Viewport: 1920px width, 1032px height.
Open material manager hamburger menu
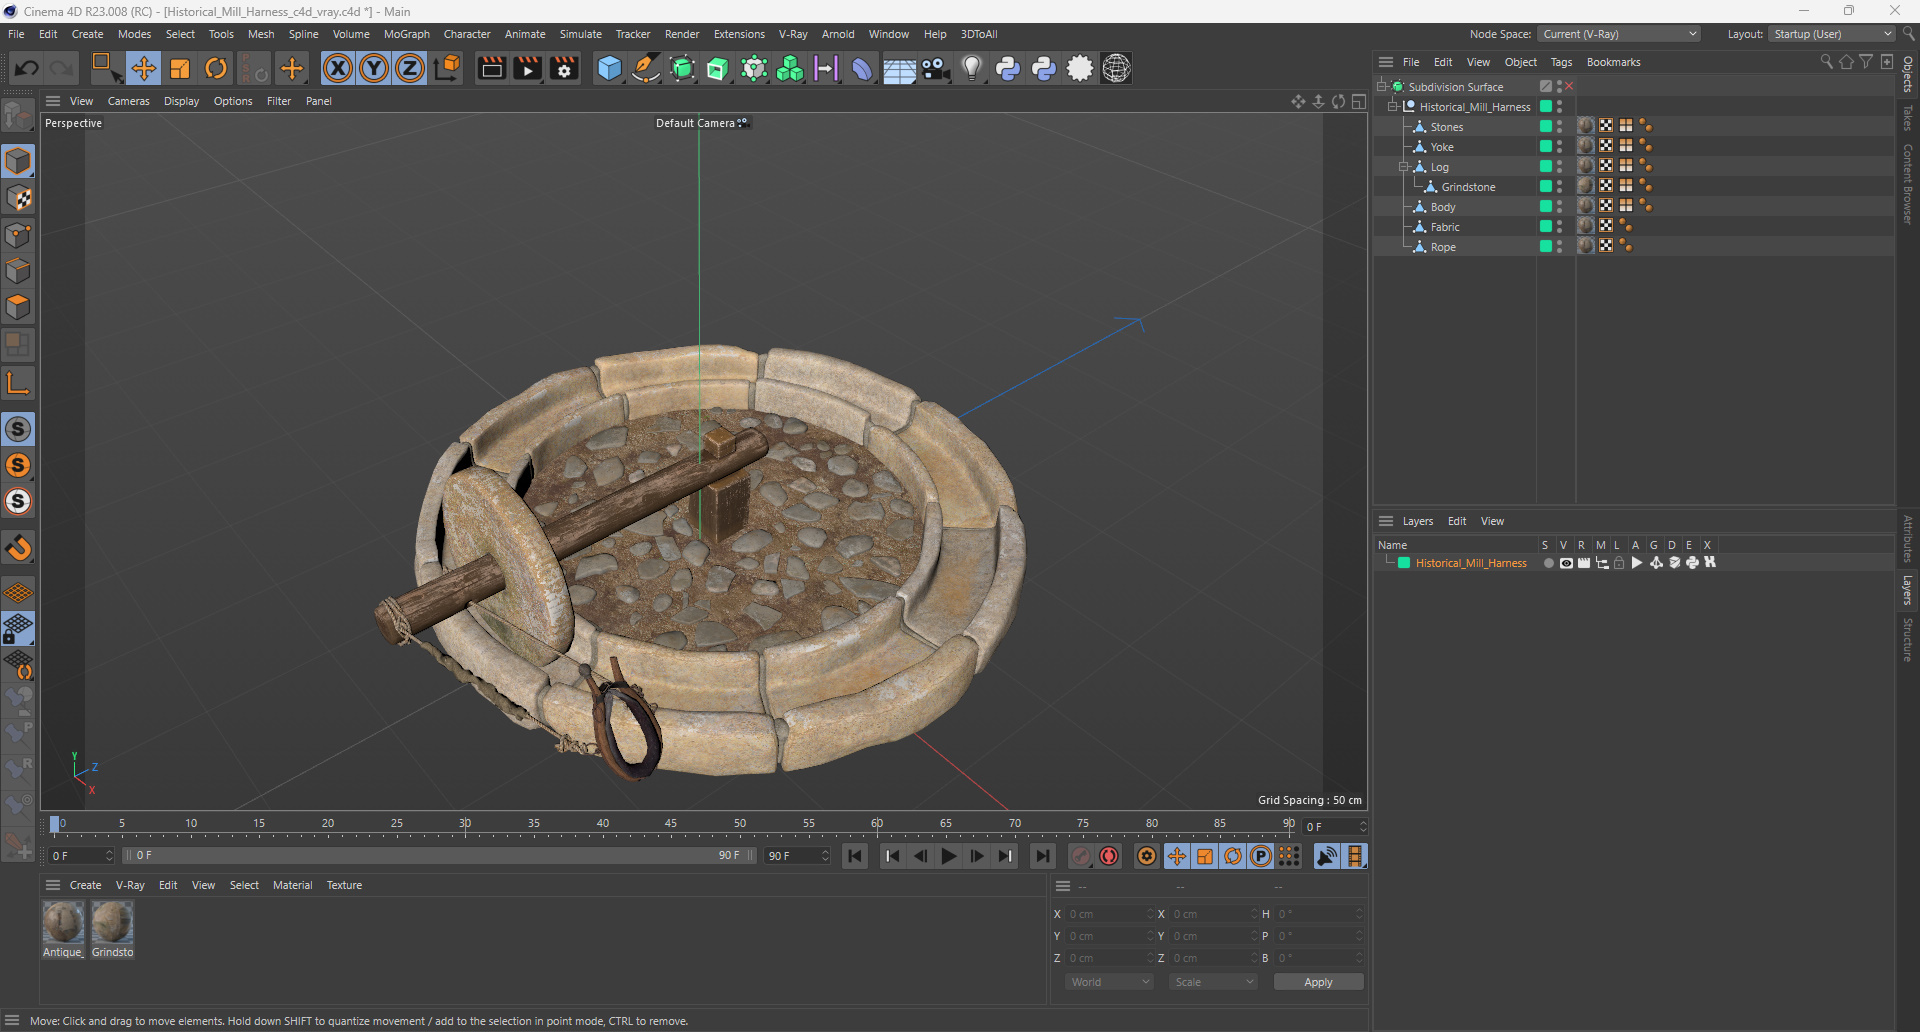click(53, 885)
